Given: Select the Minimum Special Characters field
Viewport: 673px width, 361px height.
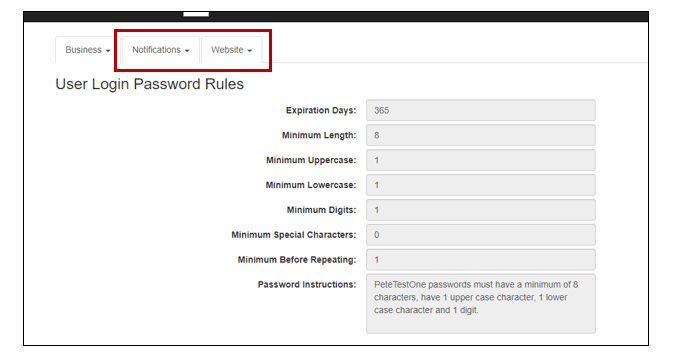Looking at the screenshot, I should (481, 235).
